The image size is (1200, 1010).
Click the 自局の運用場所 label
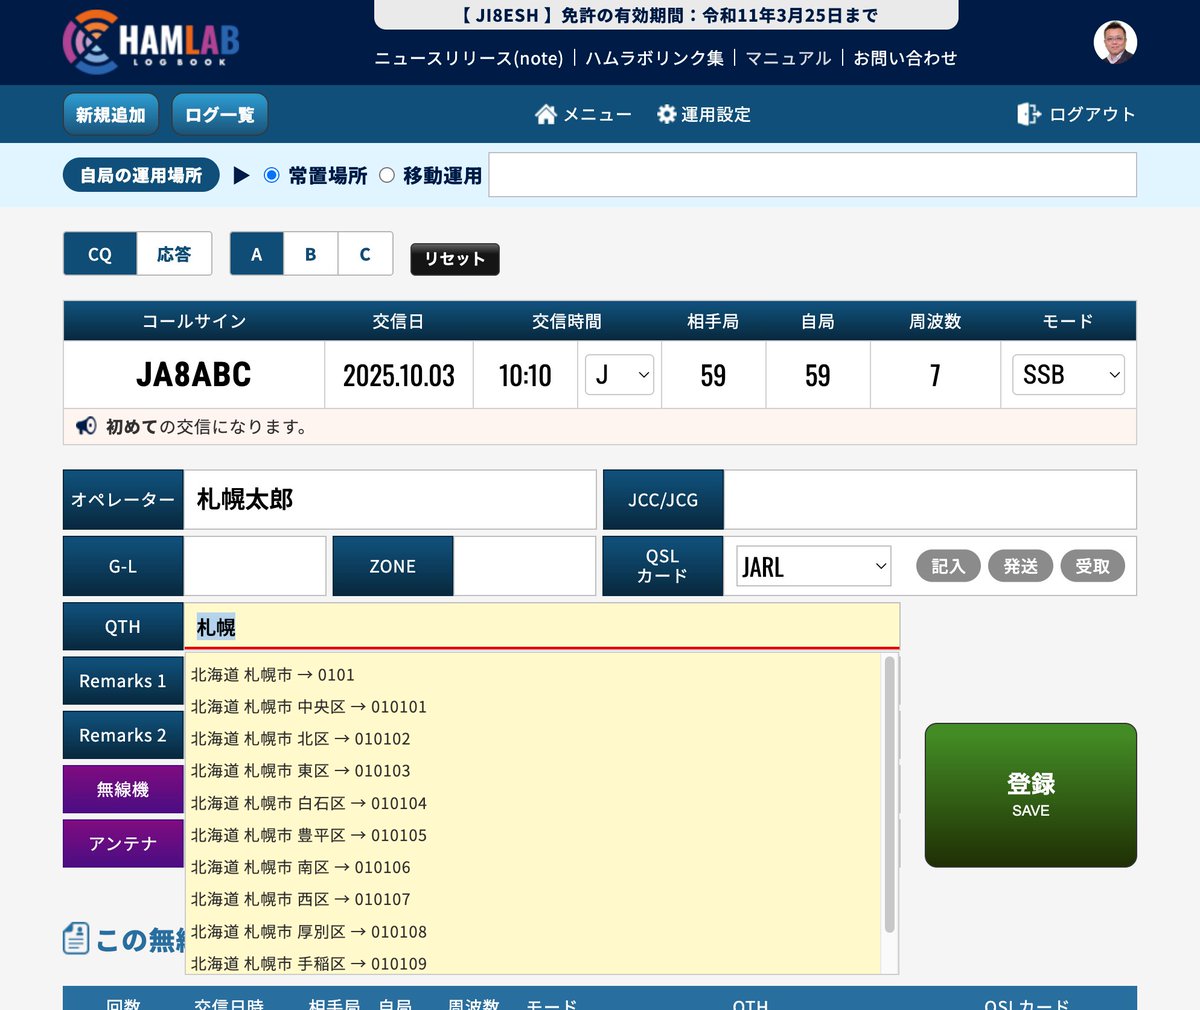tap(141, 175)
